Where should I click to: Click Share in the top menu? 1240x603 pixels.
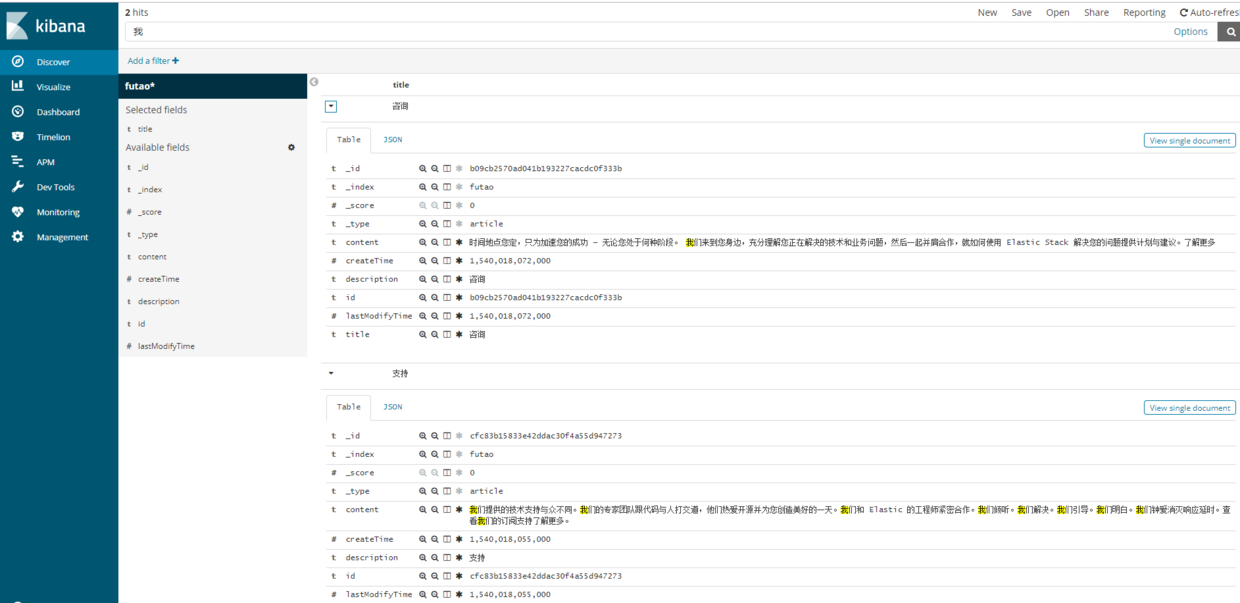point(1096,13)
